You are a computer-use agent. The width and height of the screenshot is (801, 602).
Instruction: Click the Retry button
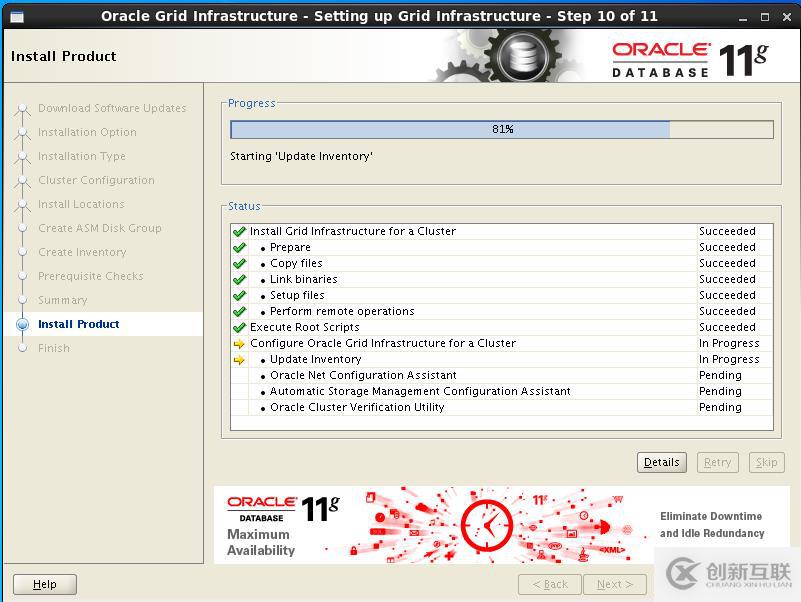(718, 462)
